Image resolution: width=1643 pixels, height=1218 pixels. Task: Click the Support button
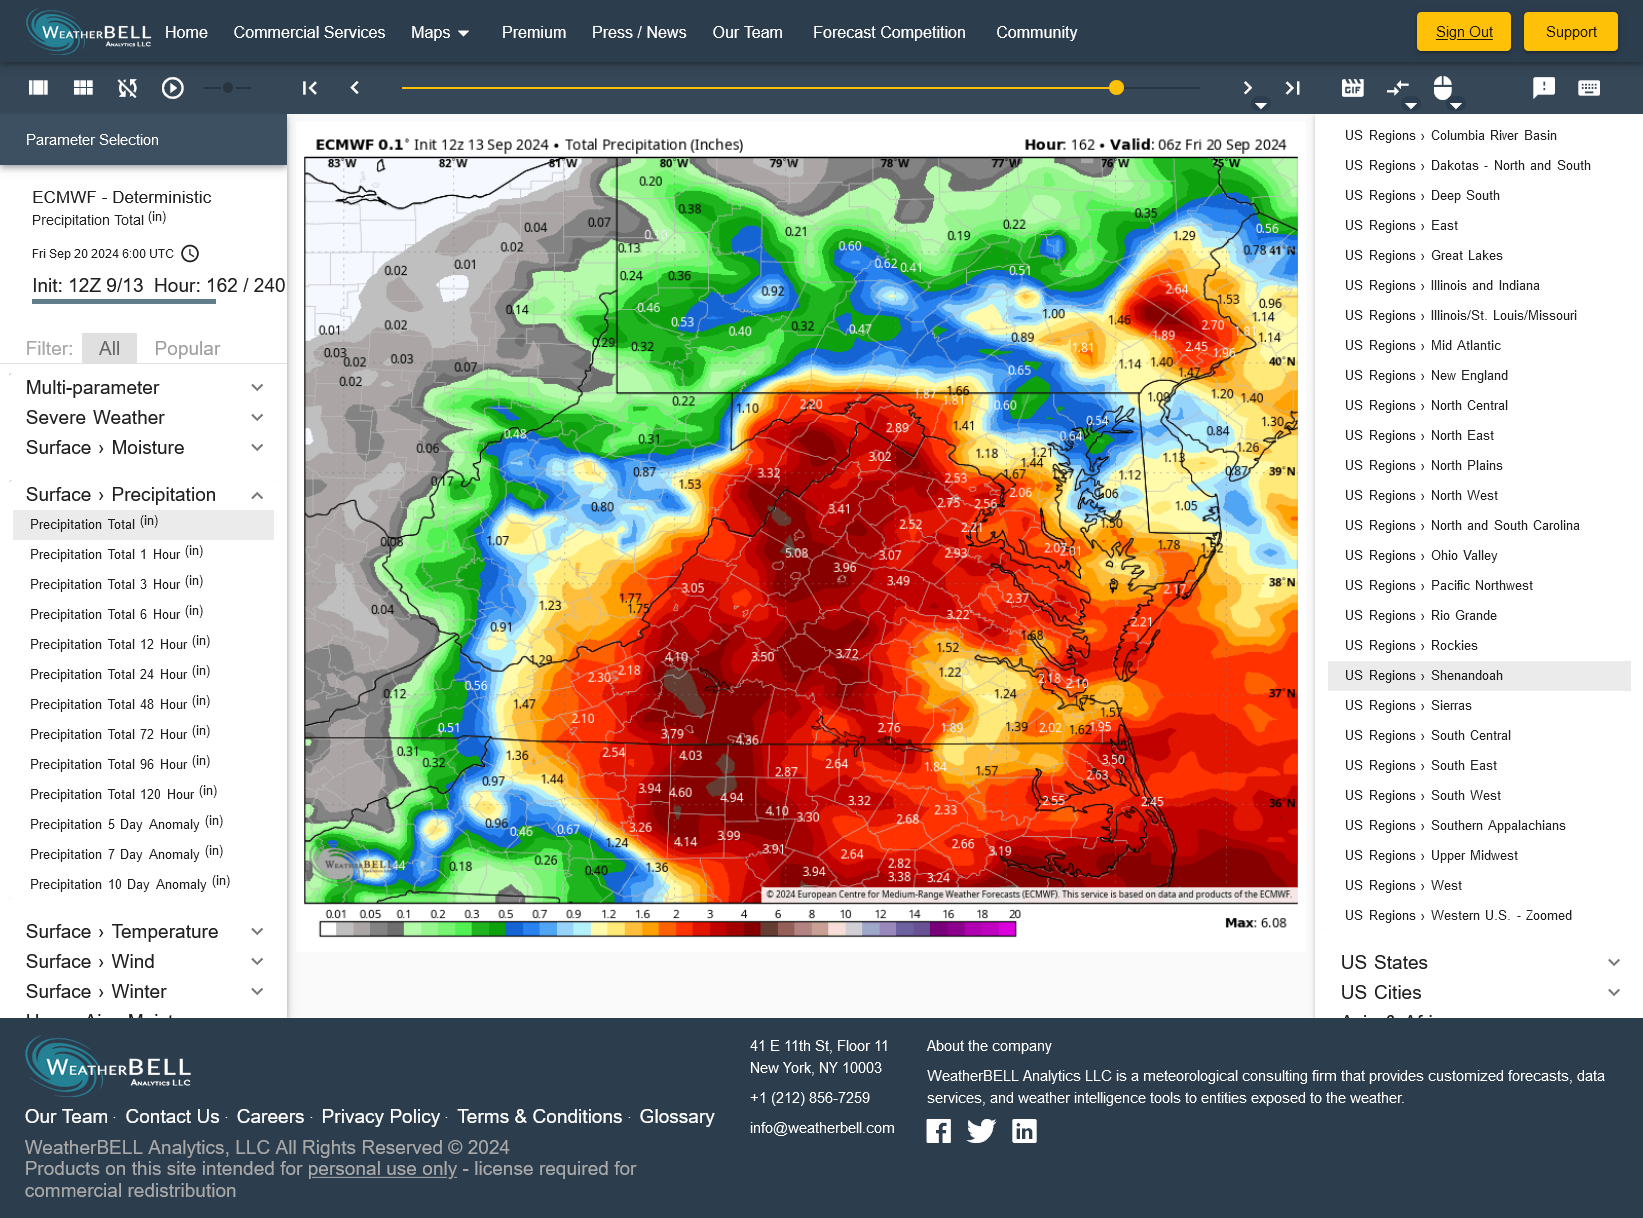click(1571, 32)
